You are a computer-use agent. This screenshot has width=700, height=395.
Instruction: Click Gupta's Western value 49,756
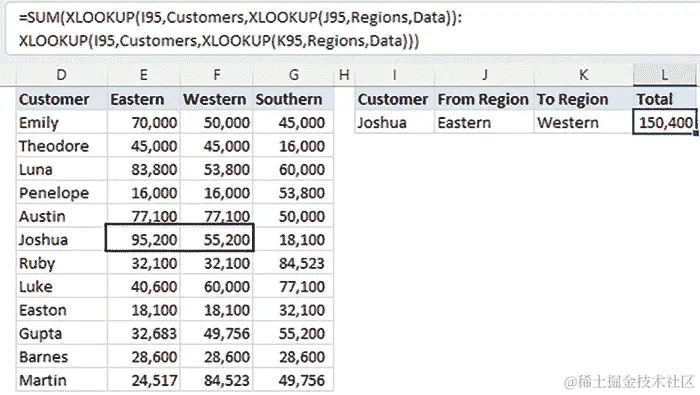tap(217, 333)
